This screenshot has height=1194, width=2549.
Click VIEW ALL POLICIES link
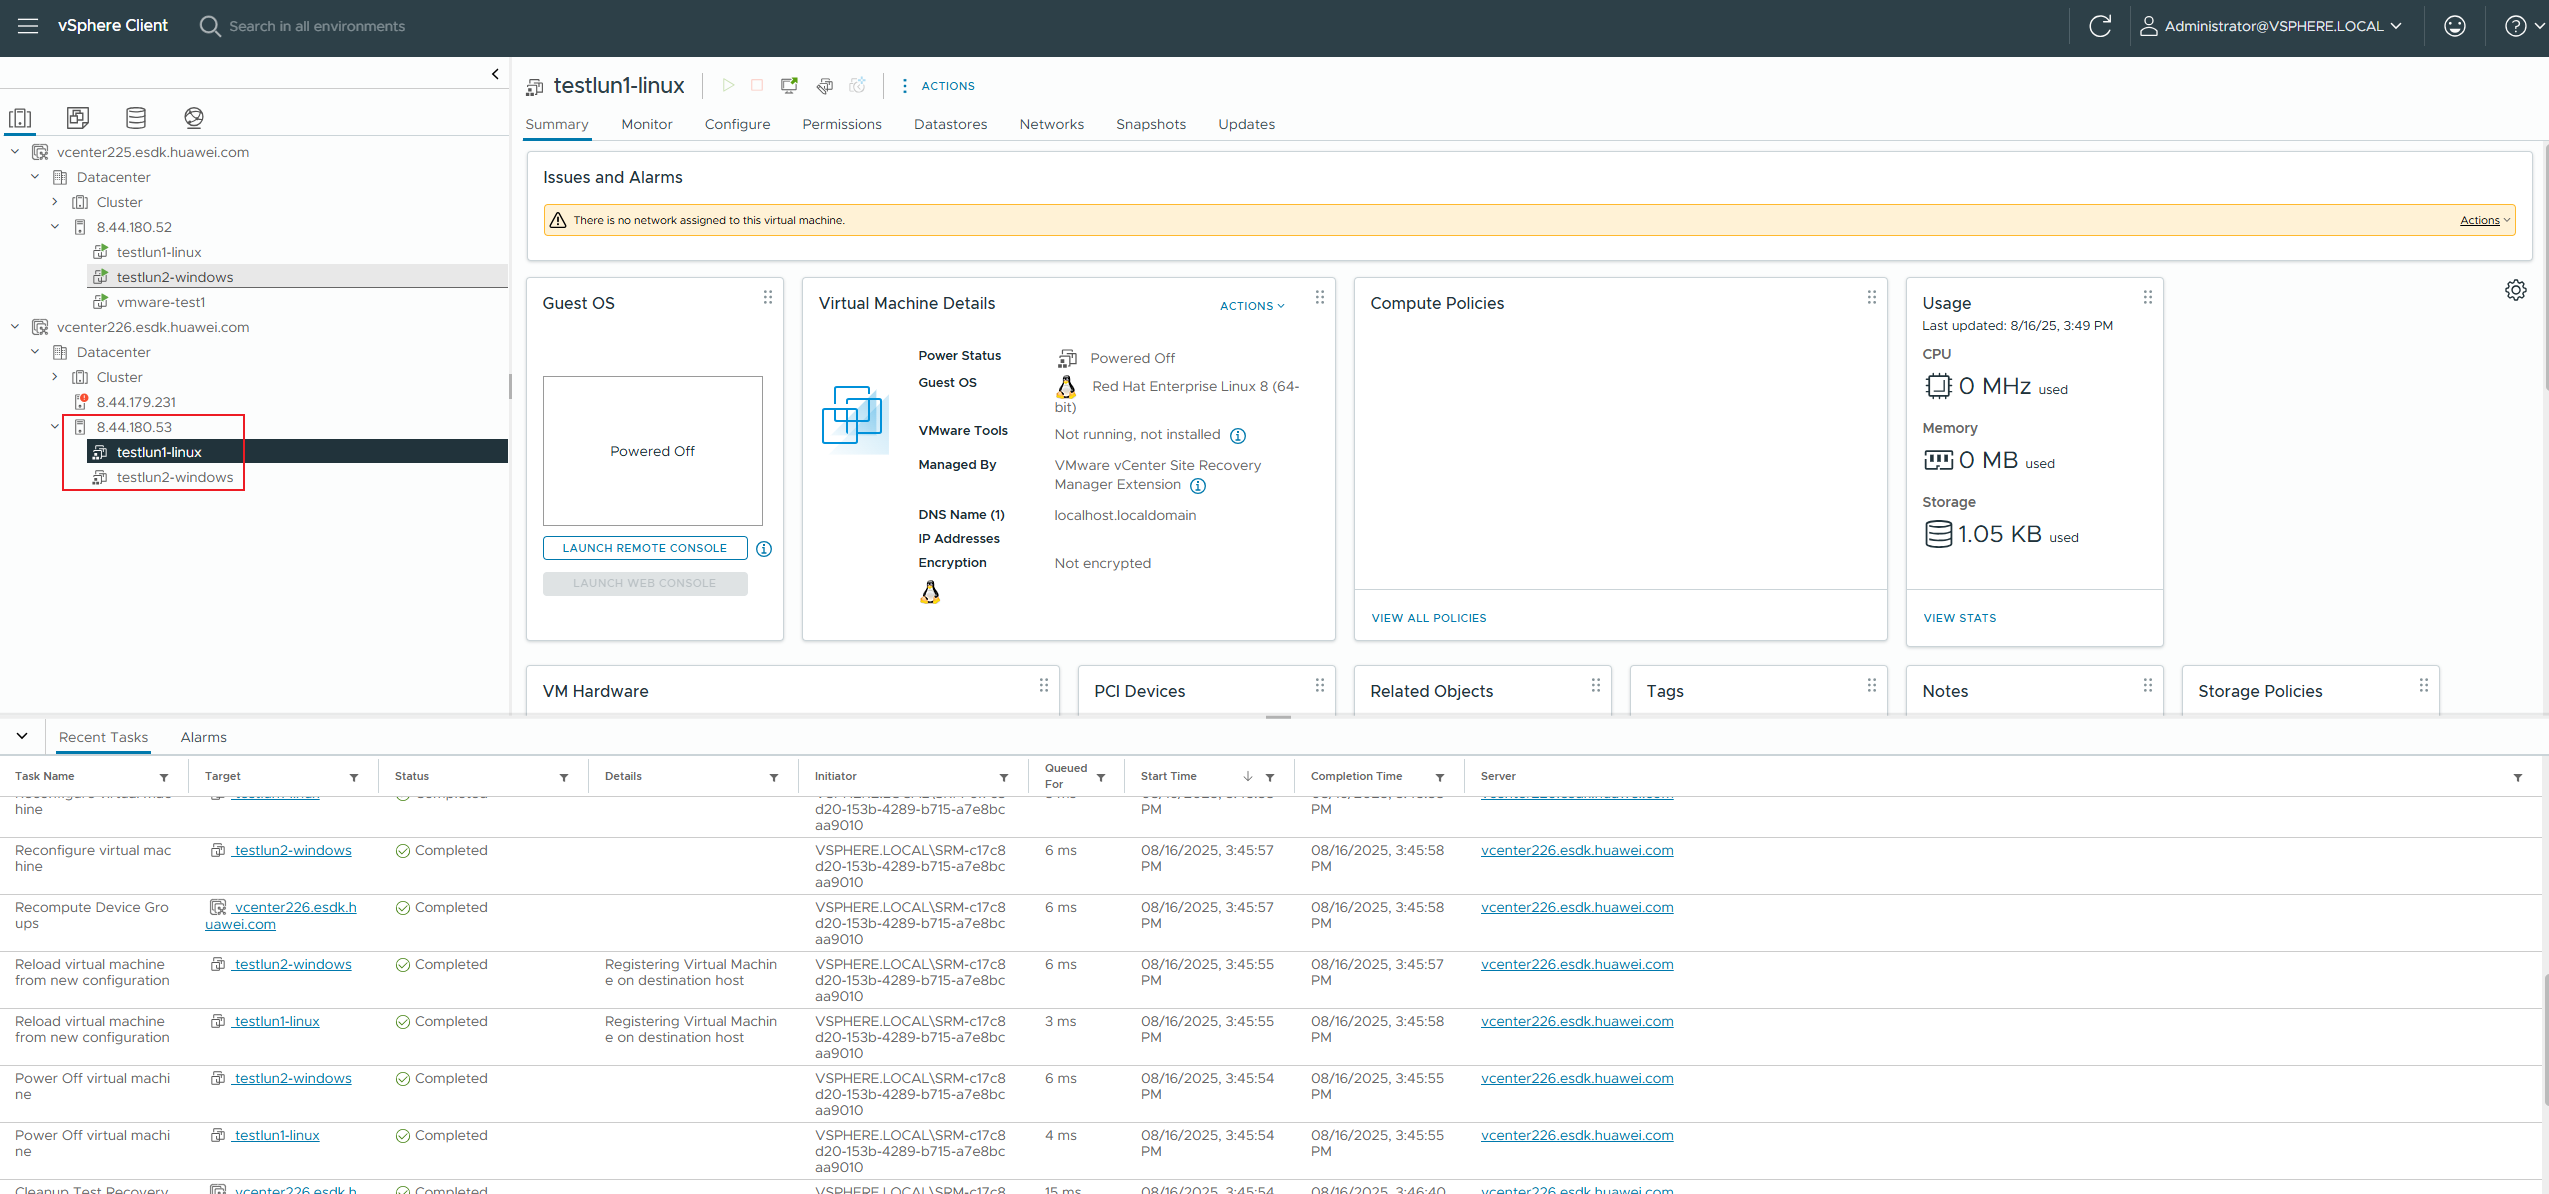click(x=1429, y=618)
